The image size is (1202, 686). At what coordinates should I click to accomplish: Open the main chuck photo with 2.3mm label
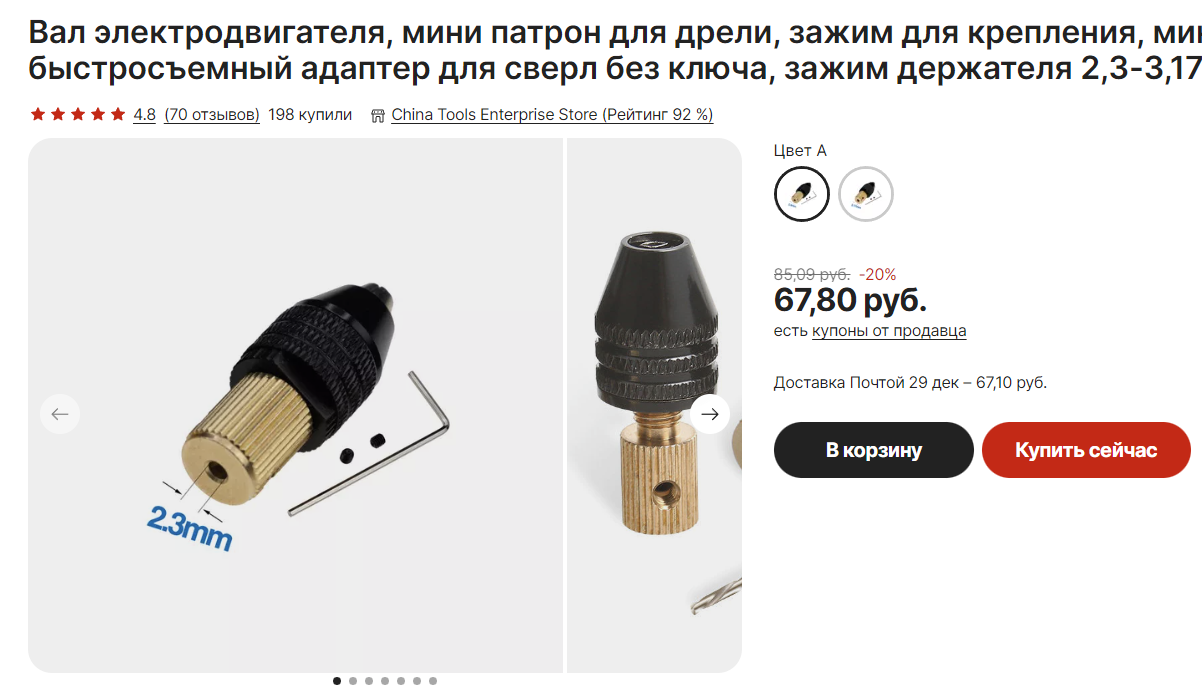click(296, 405)
